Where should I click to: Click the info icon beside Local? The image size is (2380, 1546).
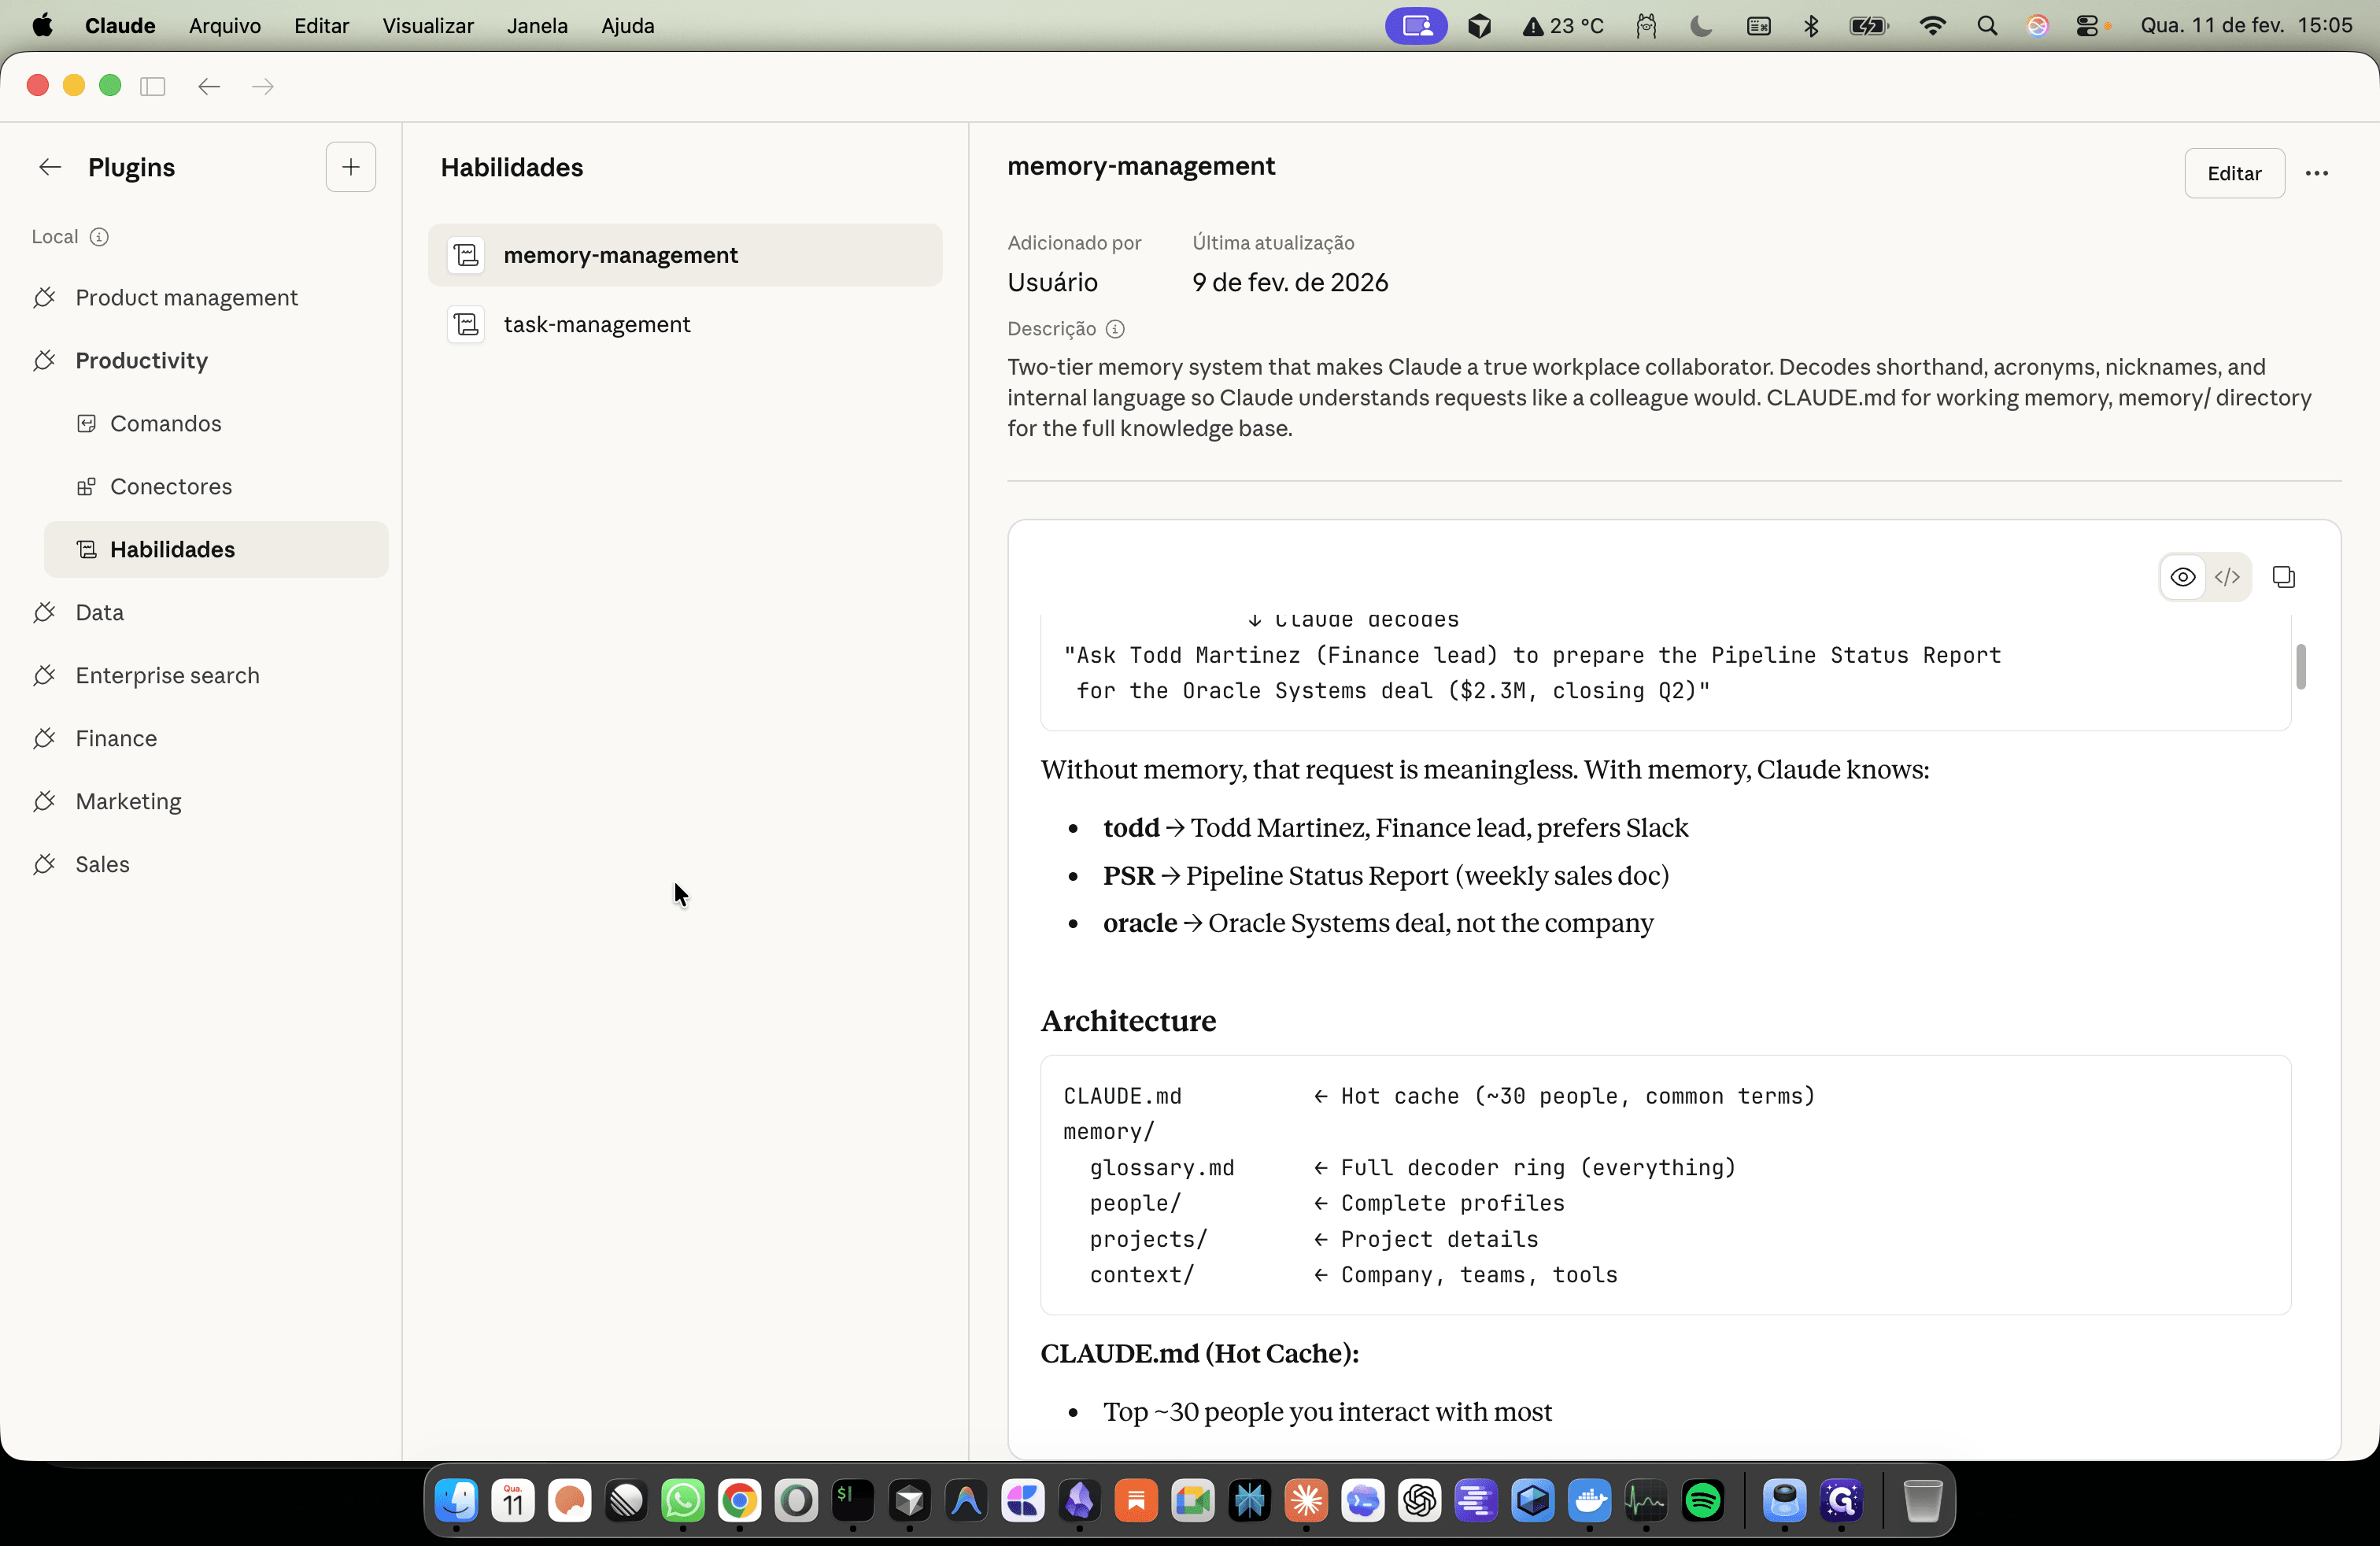coord(99,237)
